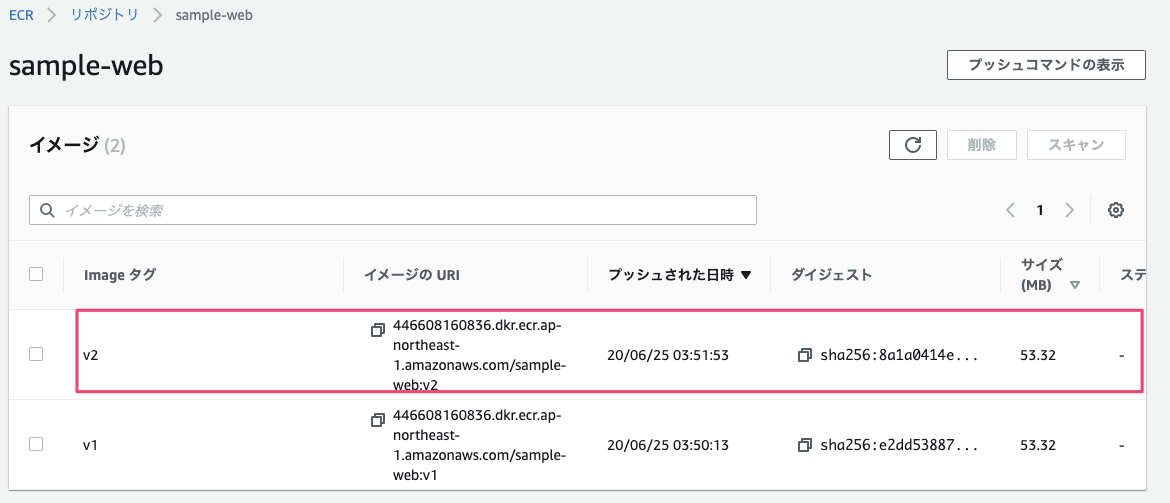Open the リポジトリ breadcrumb link

[103, 16]
